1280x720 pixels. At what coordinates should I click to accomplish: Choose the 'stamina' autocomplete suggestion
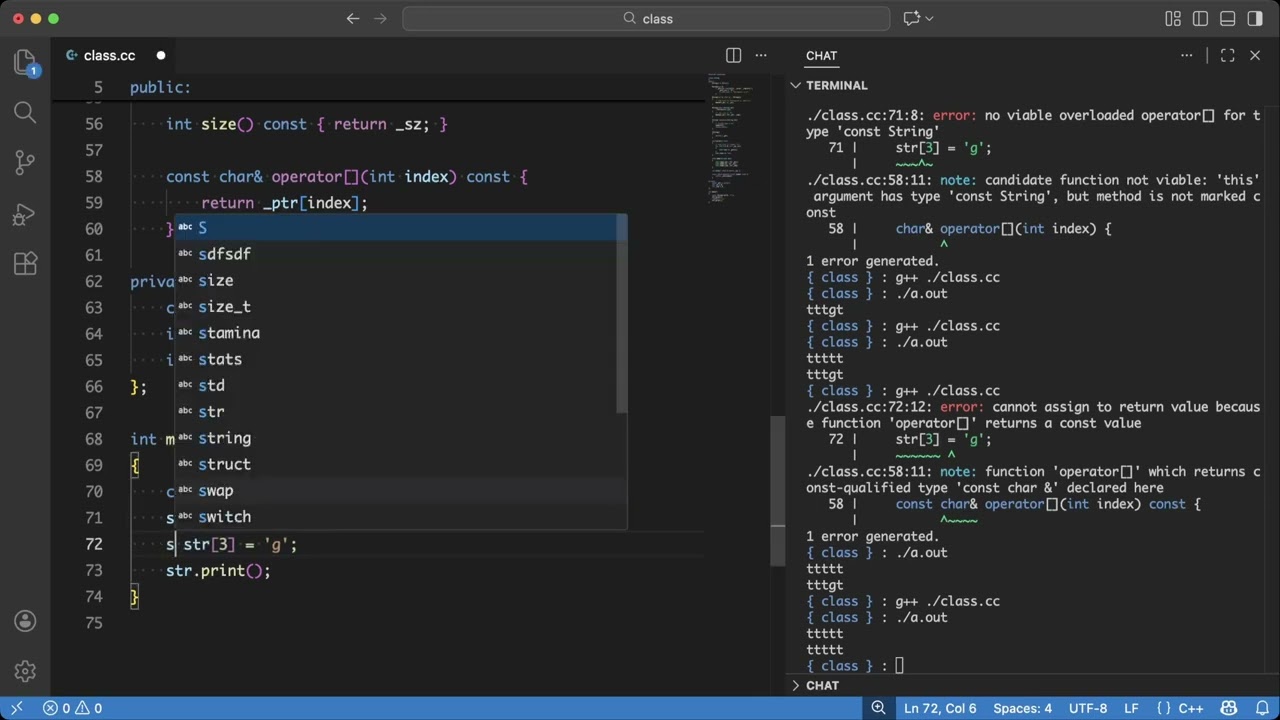pyautogui.click(x=401, y=333)
